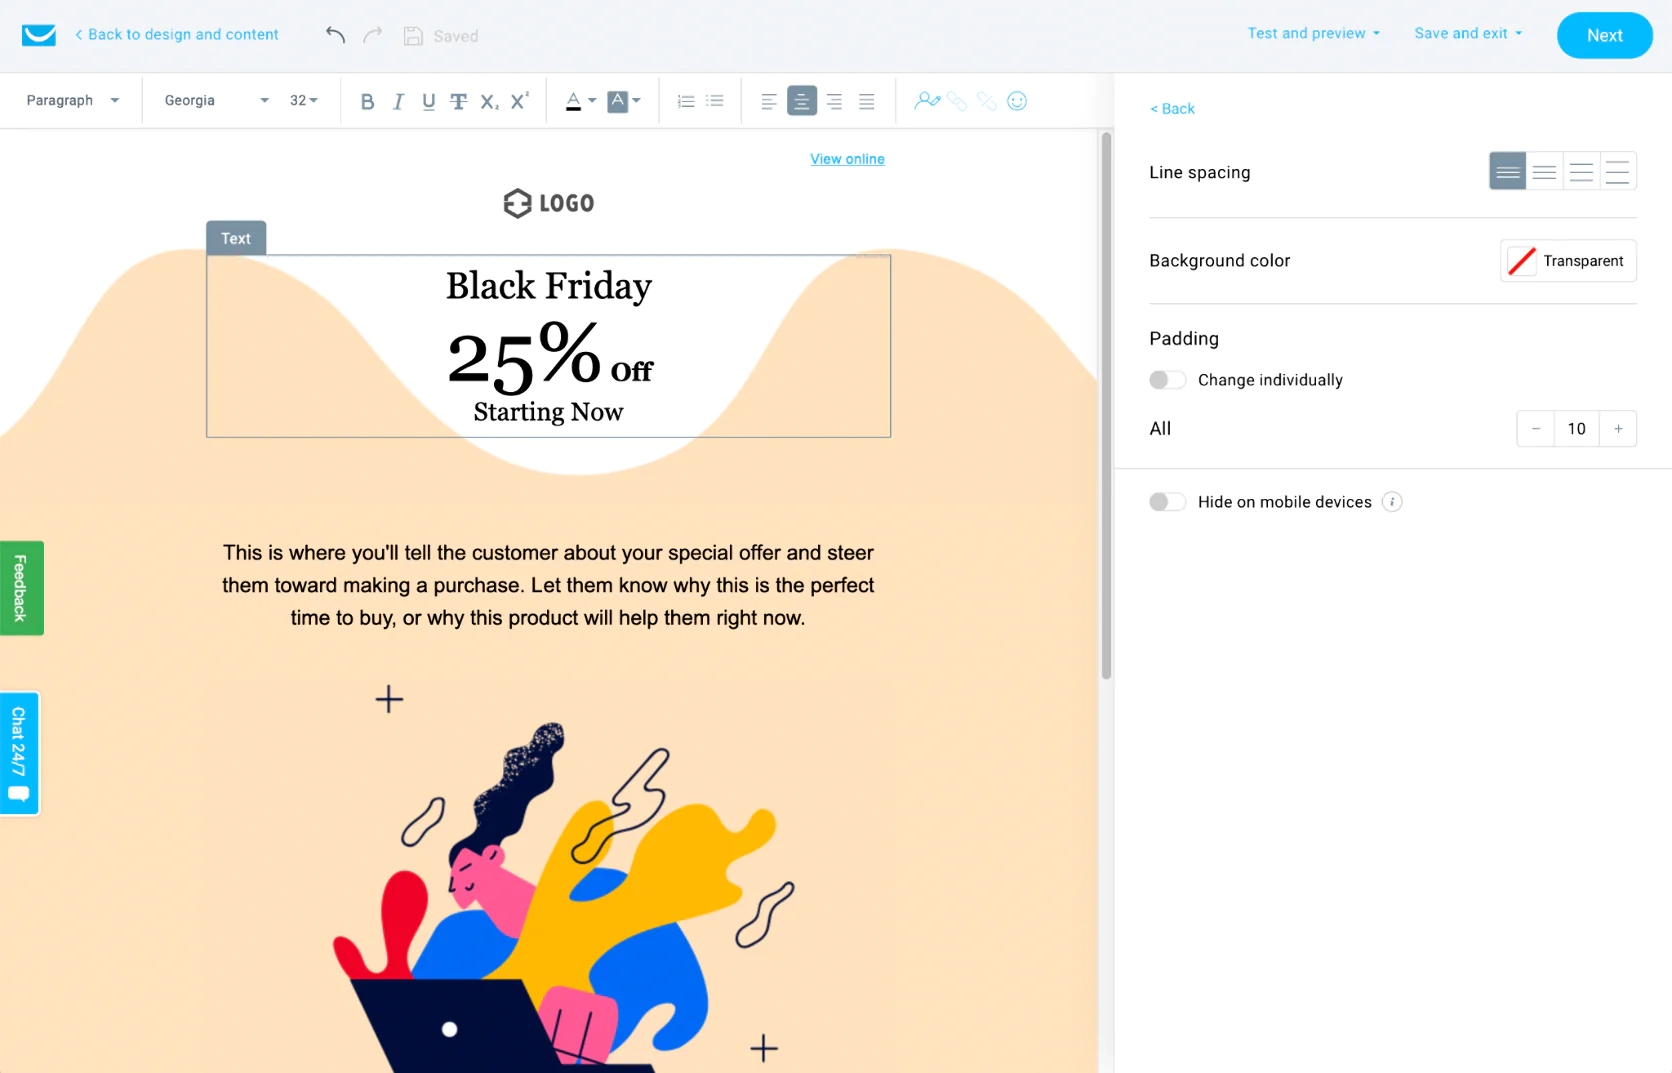Select the widest line spacing option
The image size is (1672, 1073).
coord(1617,172)
